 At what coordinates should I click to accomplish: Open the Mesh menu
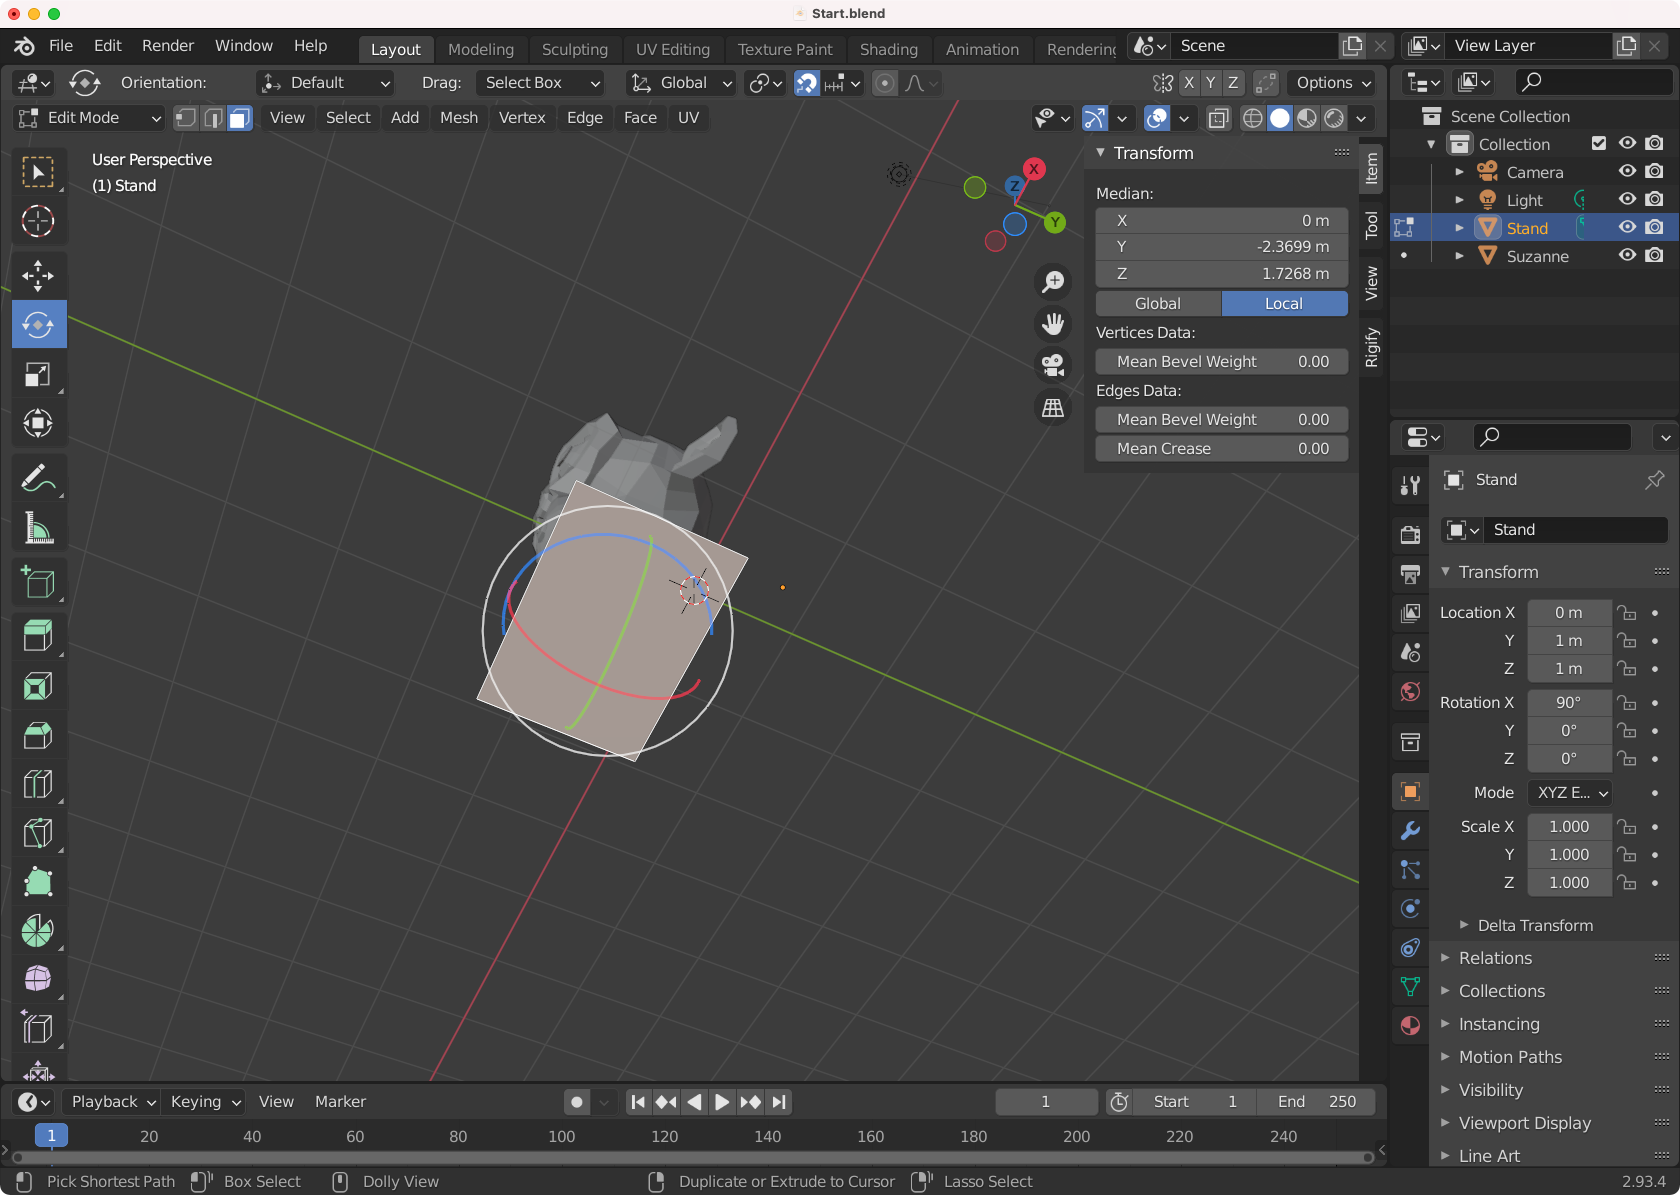pyautogui.click(x=459, y=118)
